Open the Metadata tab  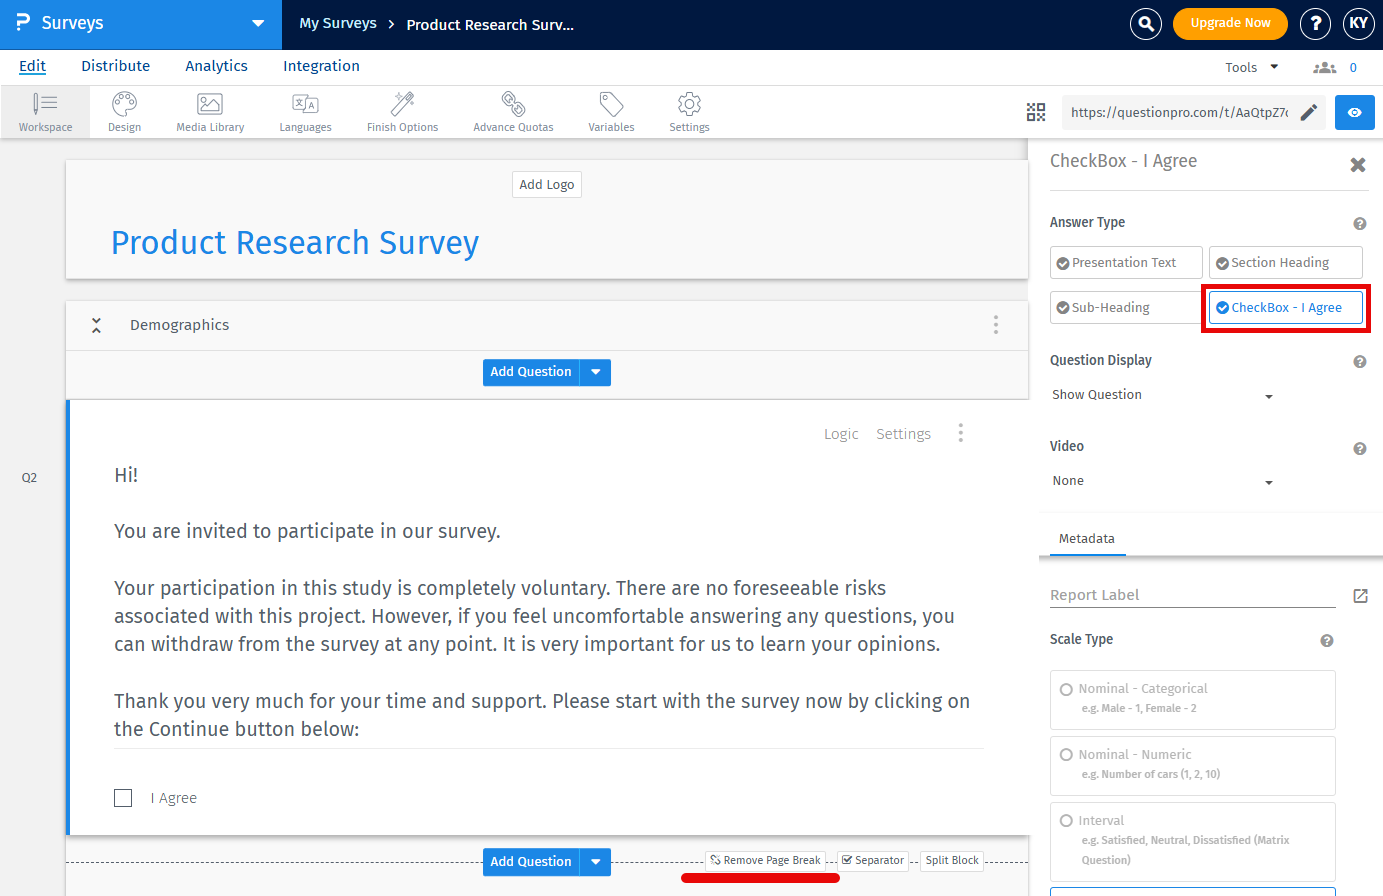click(x=1087, y=538)
